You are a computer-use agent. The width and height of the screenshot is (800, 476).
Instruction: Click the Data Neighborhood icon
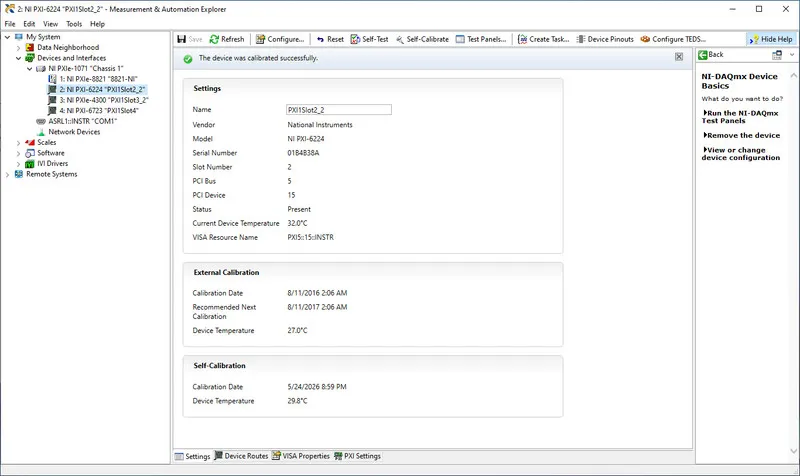[30, 47]
